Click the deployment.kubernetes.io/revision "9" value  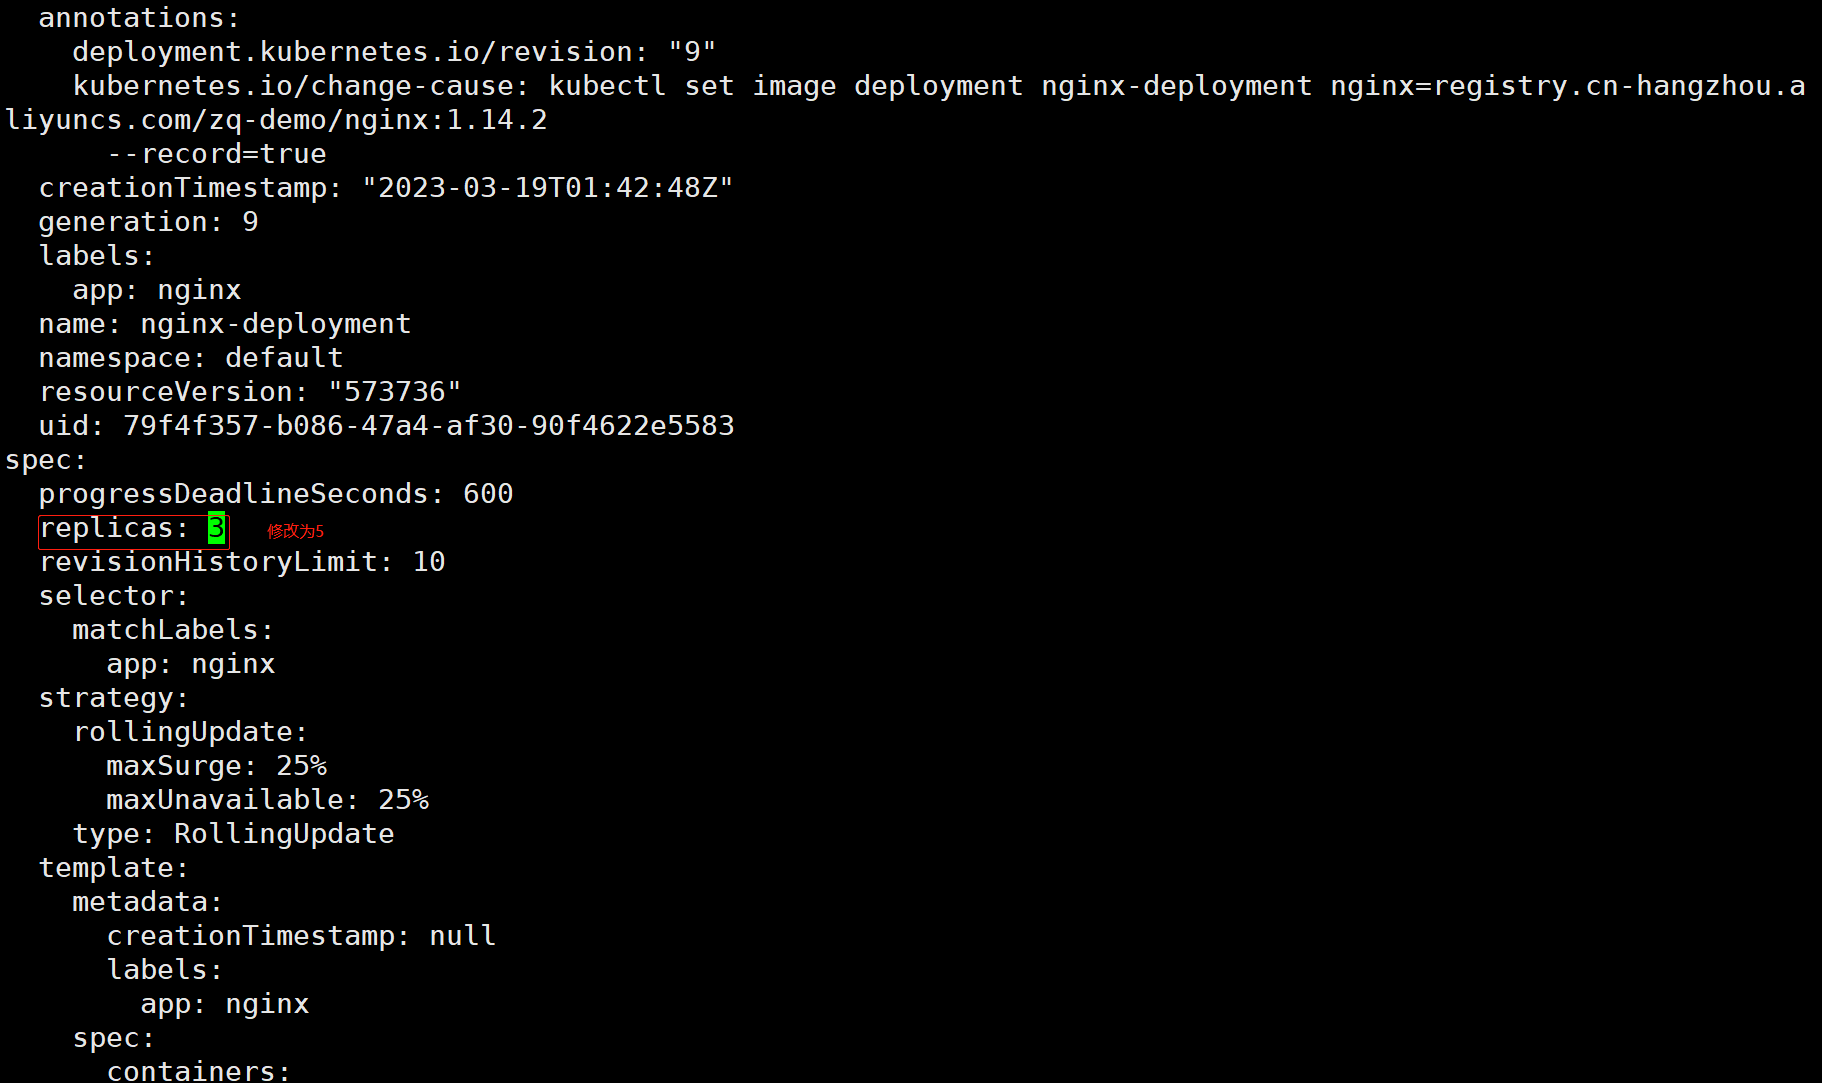(692, 52)
